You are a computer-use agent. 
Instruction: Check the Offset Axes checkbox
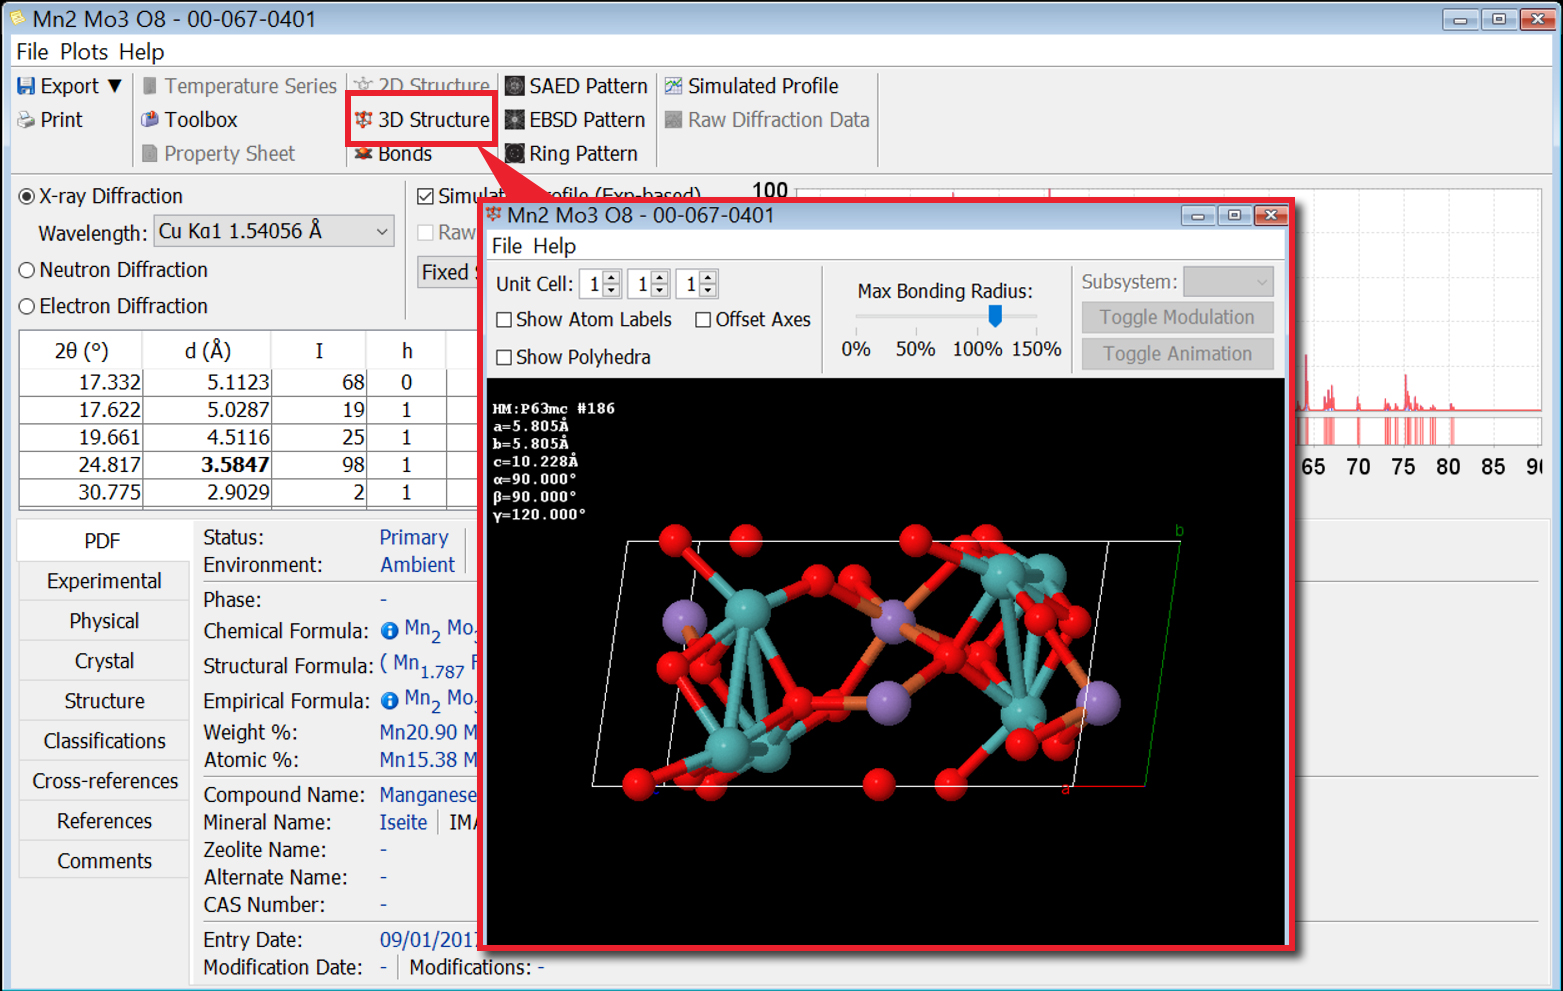(703, 320)
